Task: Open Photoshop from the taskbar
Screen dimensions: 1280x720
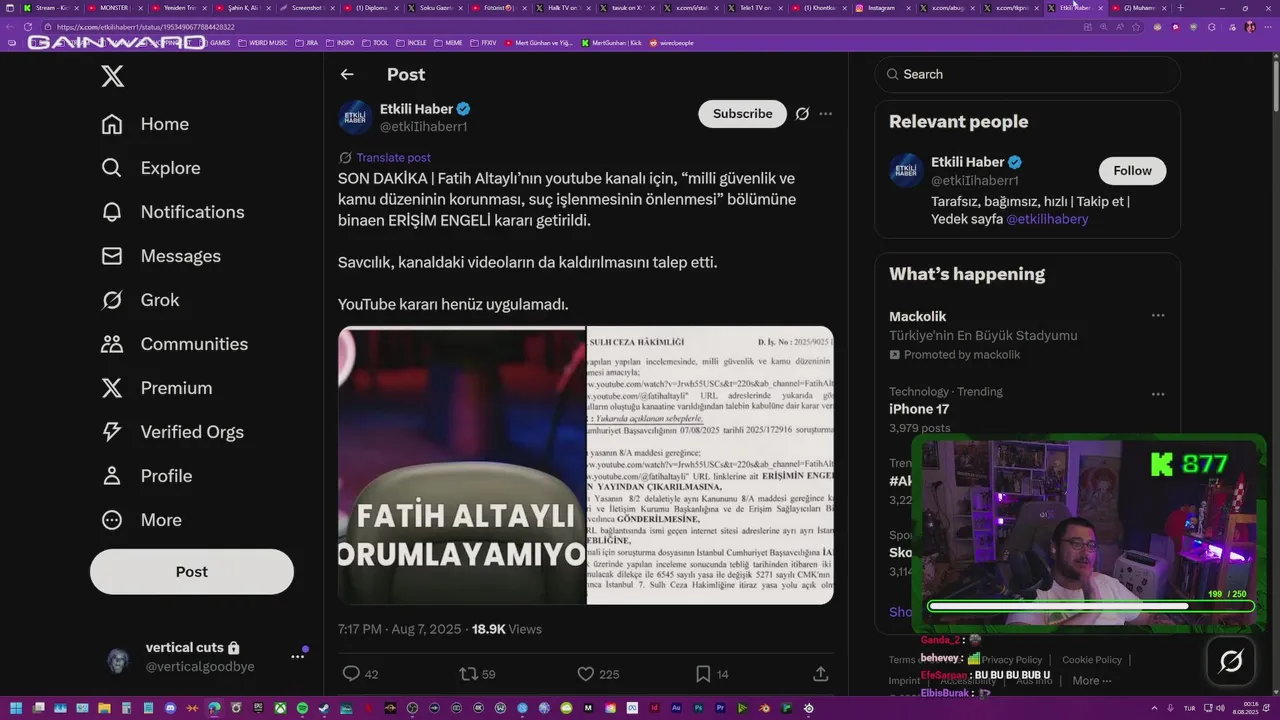Action: point(699,708)
